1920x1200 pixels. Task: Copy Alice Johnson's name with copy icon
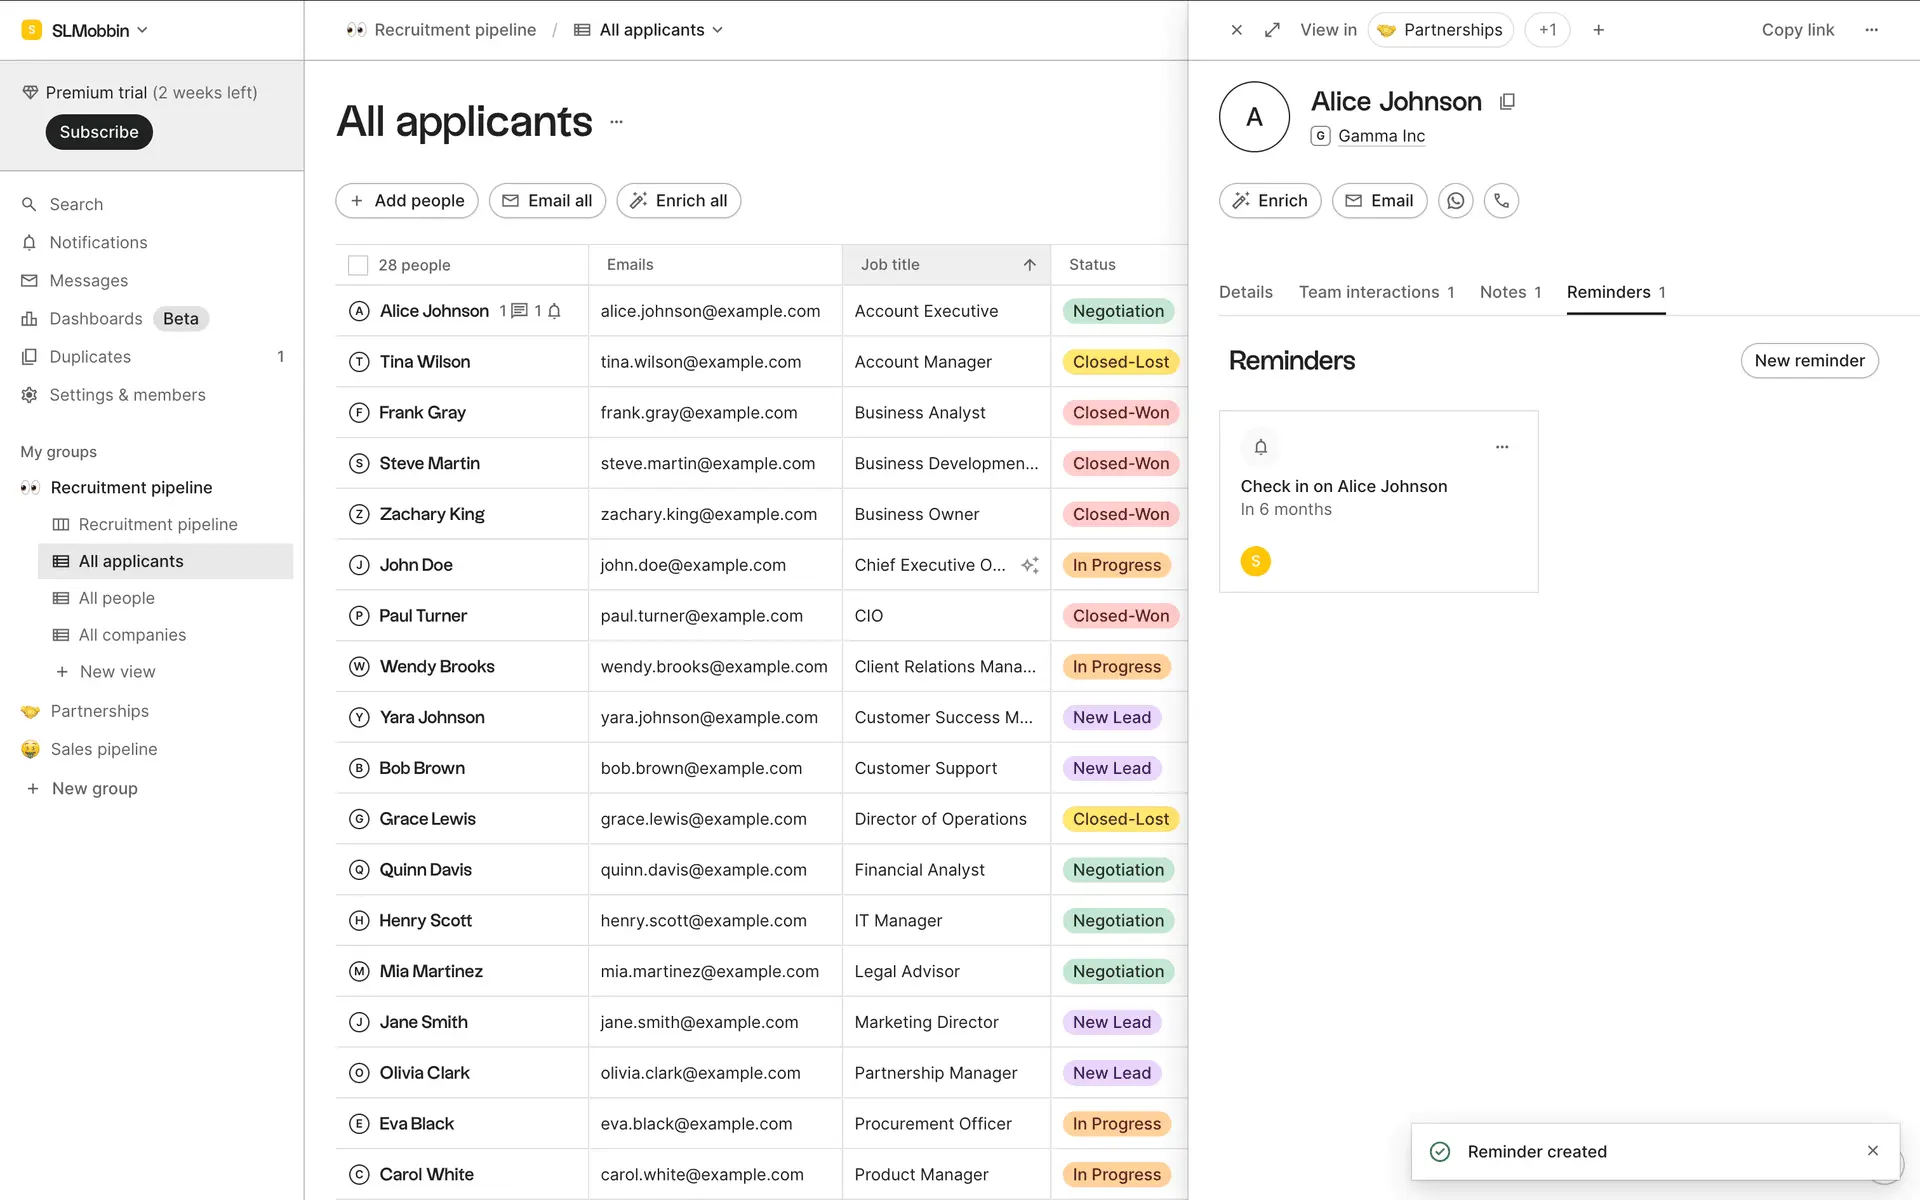[1507, 102]
